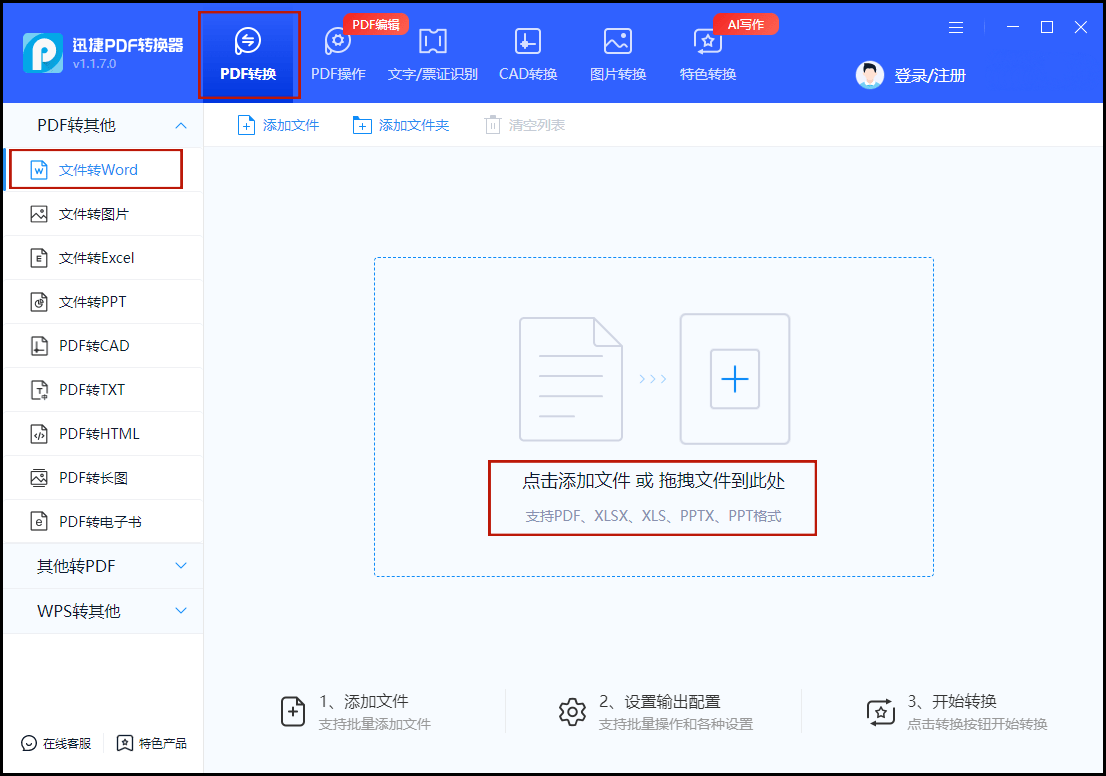The image size is (1106, 776).
Task: Expand the 其他转PDF section
Action: point(103,566)
